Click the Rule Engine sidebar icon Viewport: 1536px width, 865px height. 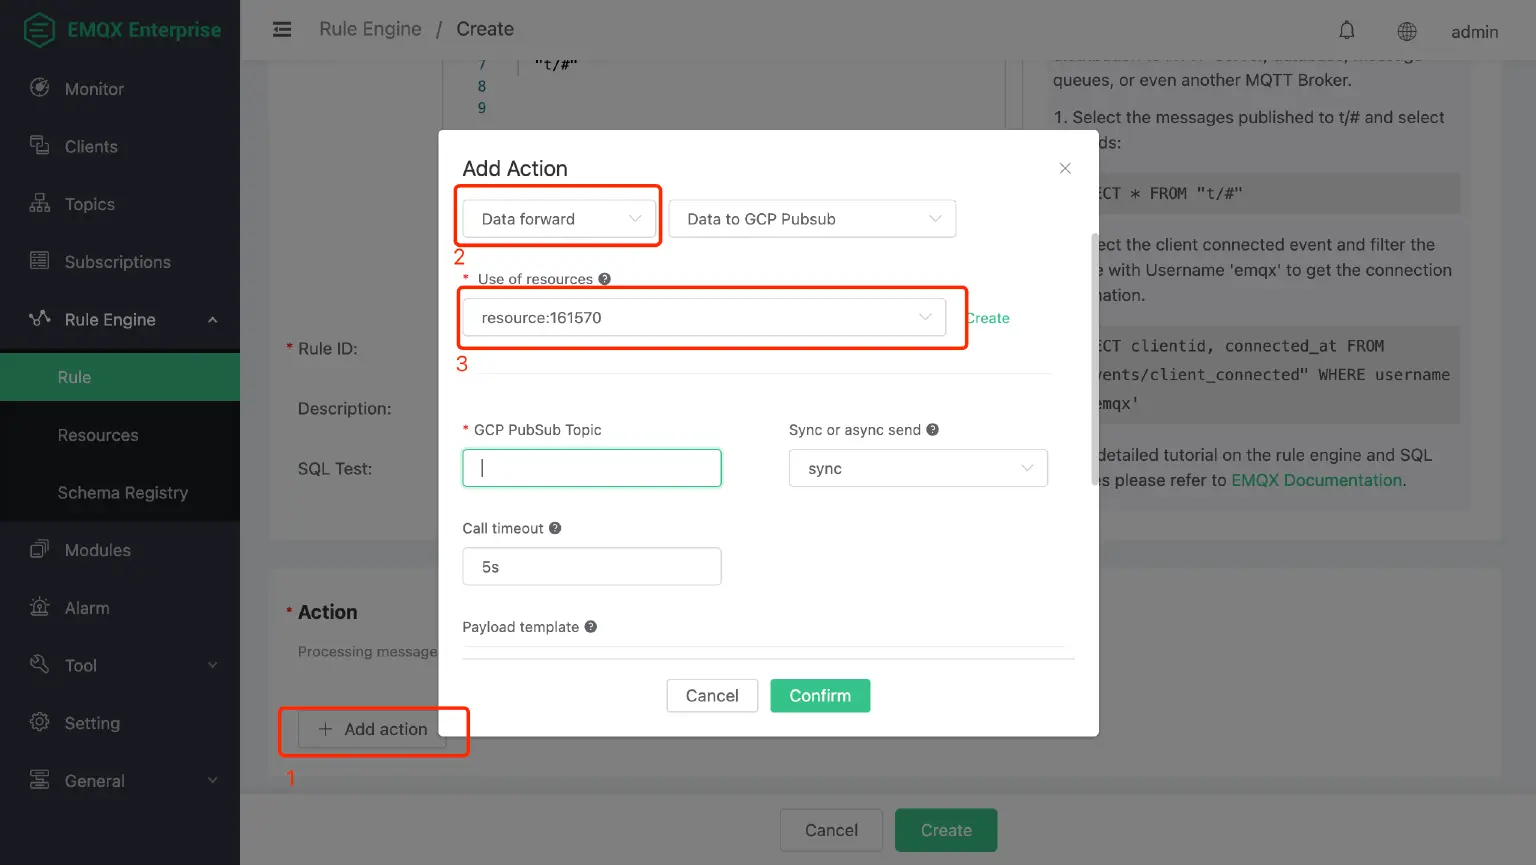click(x=40, y=319)
